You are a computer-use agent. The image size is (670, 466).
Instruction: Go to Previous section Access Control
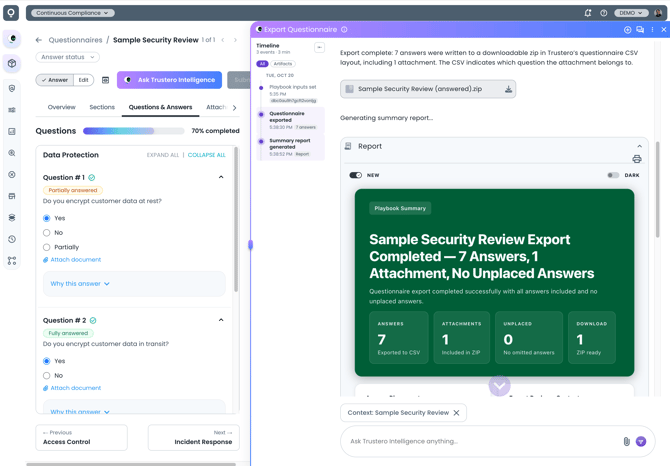point(81,437)
